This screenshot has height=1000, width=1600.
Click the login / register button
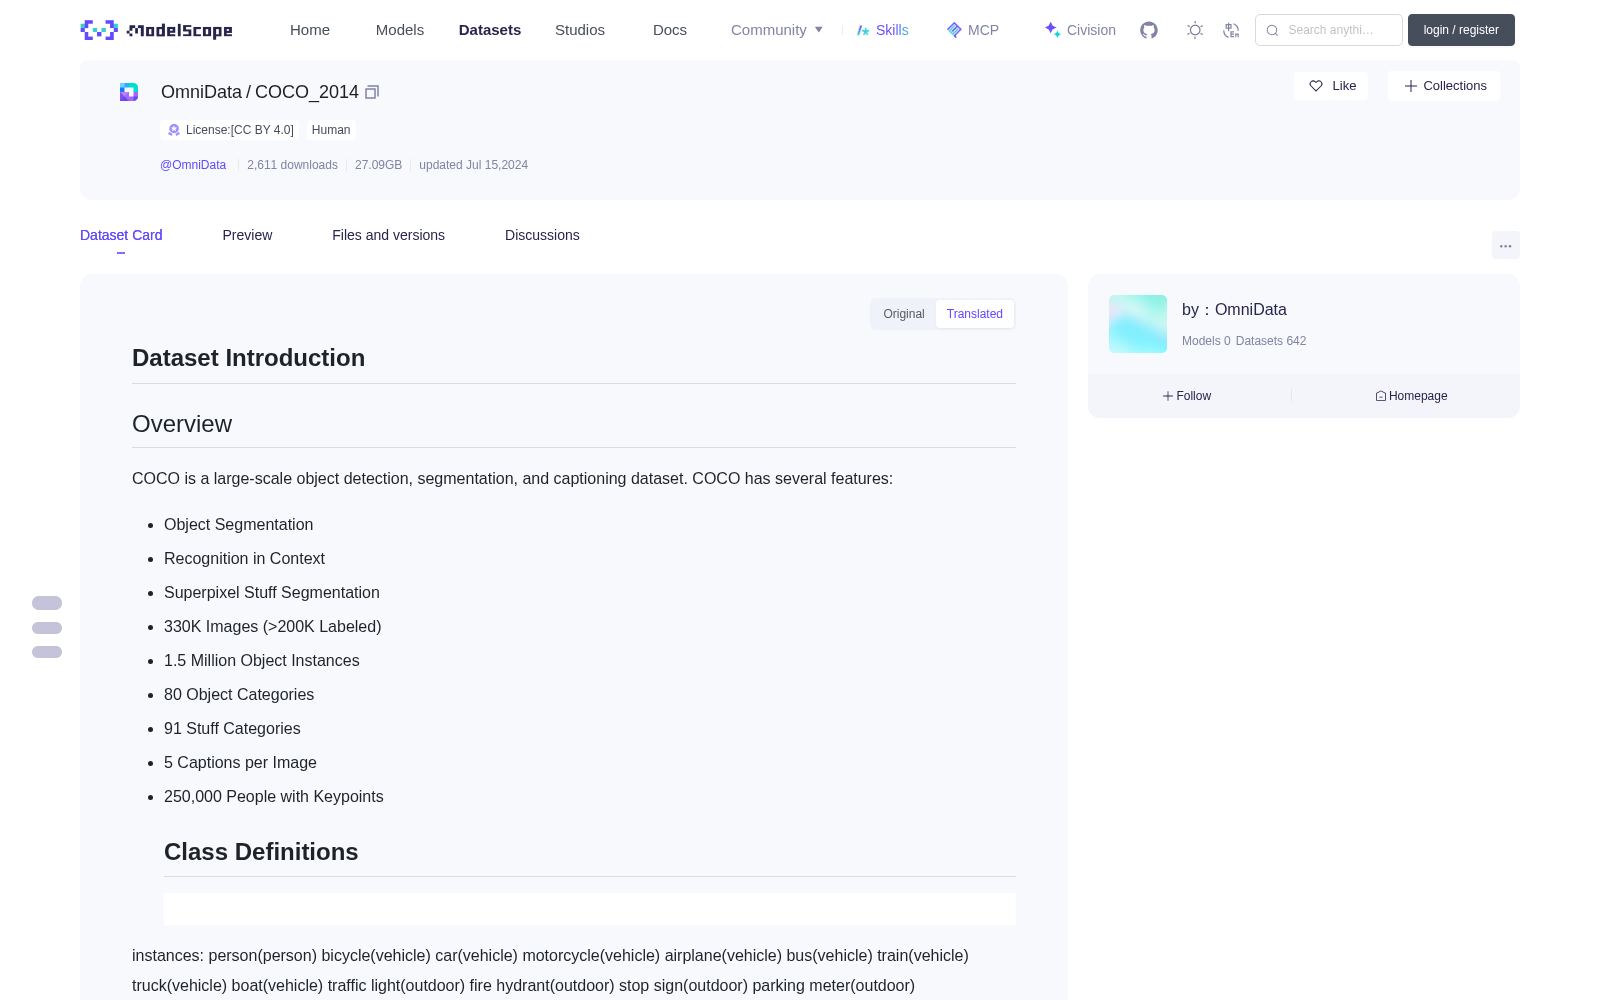tap(1461, 30)
